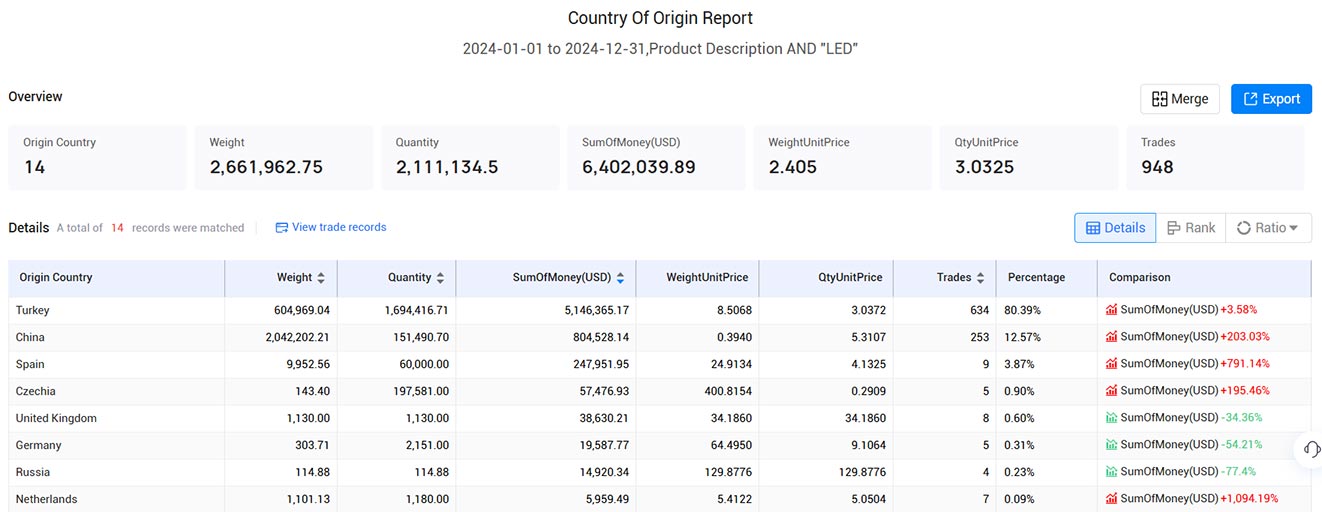Select the China row country cell
The width and height of the screenshot is (1322, 512).
point(117,337)
